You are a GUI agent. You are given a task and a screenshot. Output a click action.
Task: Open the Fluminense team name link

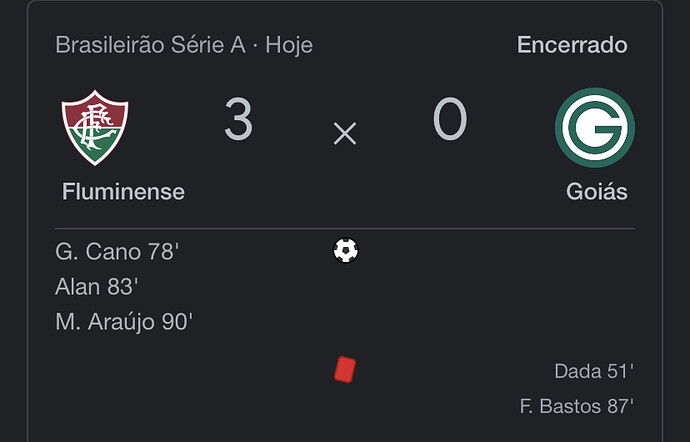123,192
